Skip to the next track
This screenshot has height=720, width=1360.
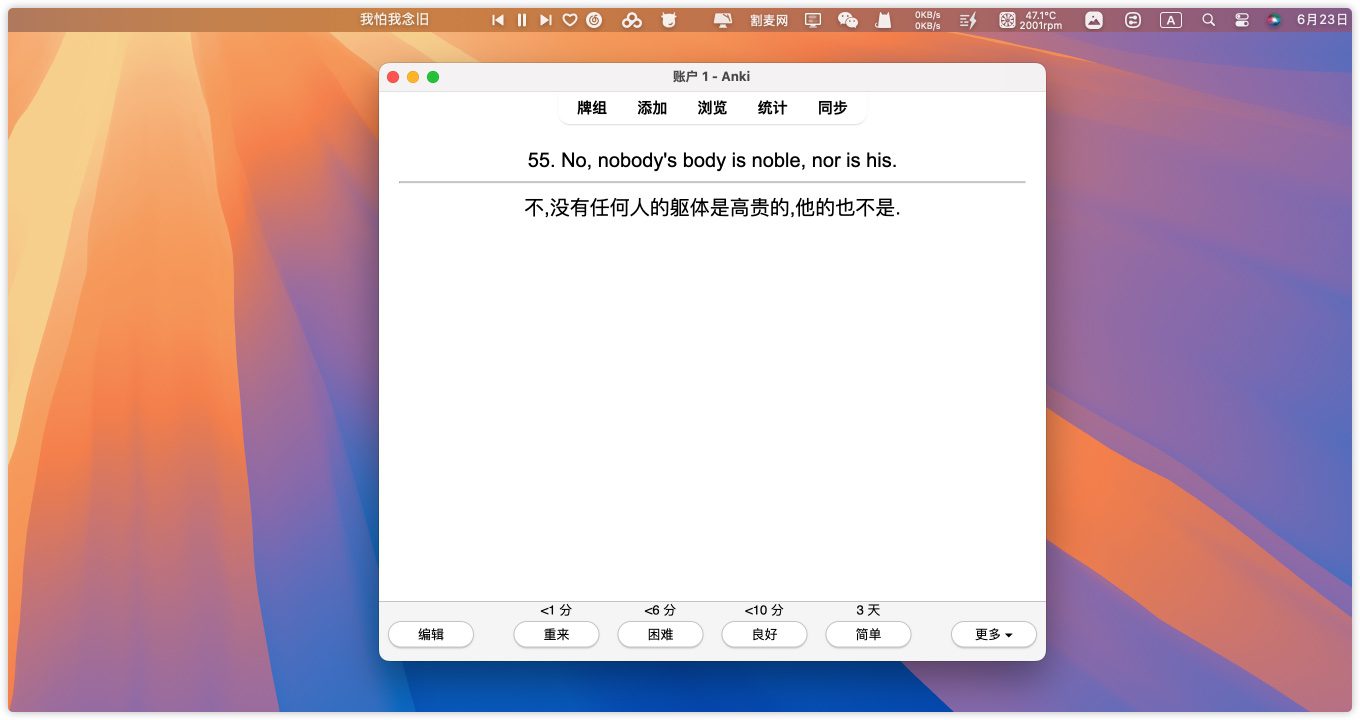click(545, 20)
